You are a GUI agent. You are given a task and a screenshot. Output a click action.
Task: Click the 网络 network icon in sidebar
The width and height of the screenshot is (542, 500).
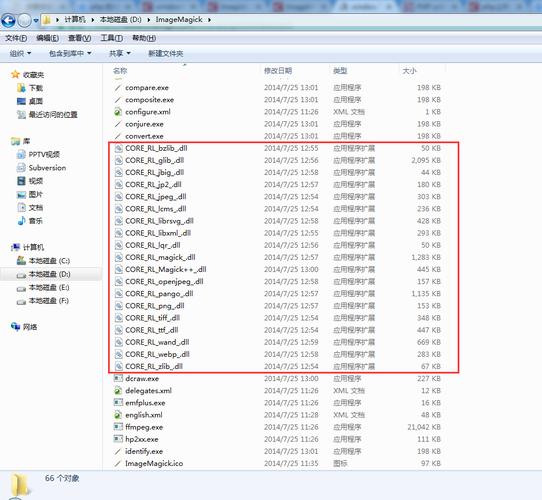[x=15, y=327]
